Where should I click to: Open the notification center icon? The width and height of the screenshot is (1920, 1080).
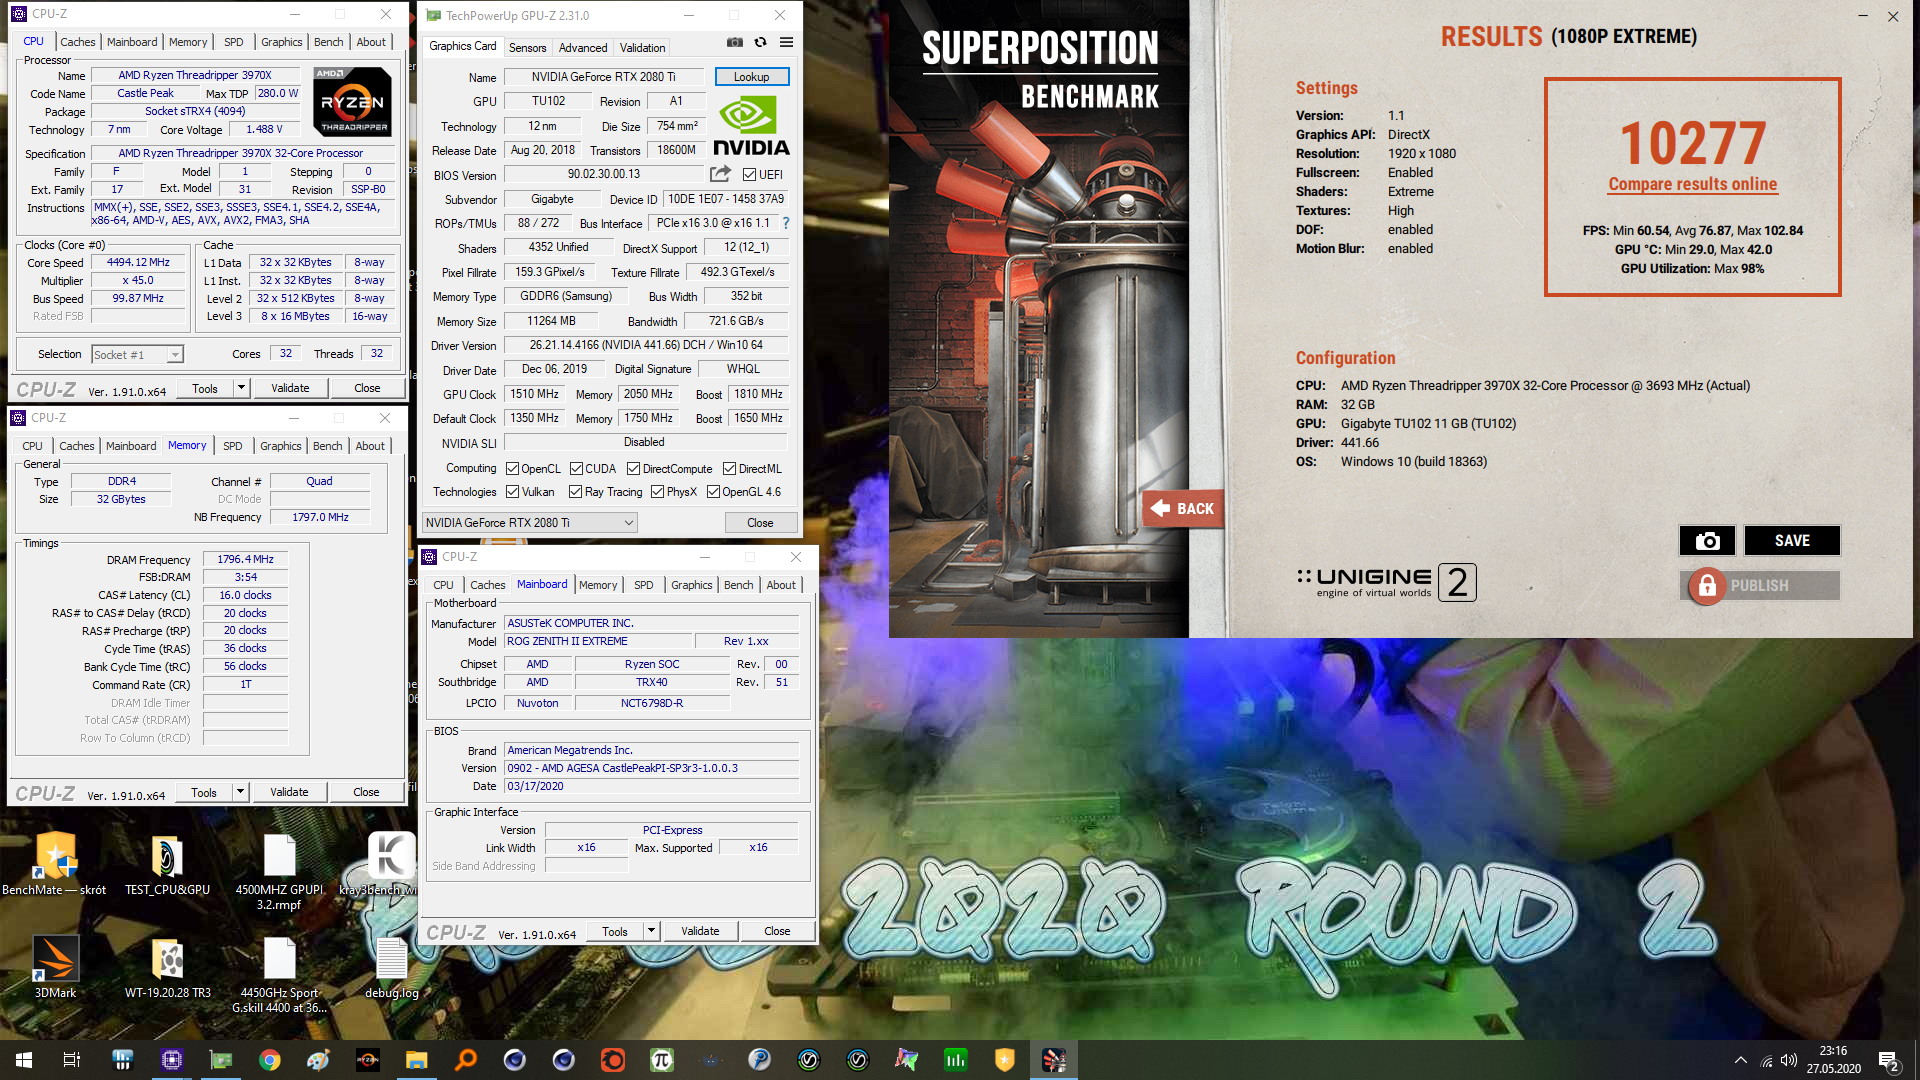coord(1889,1060)
